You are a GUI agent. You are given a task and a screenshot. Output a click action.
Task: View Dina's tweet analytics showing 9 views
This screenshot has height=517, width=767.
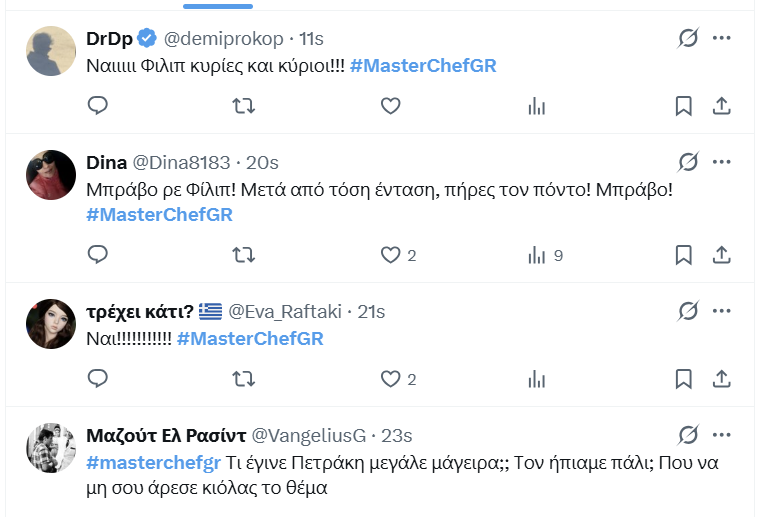pyautogui.click(x=545, y=255)
